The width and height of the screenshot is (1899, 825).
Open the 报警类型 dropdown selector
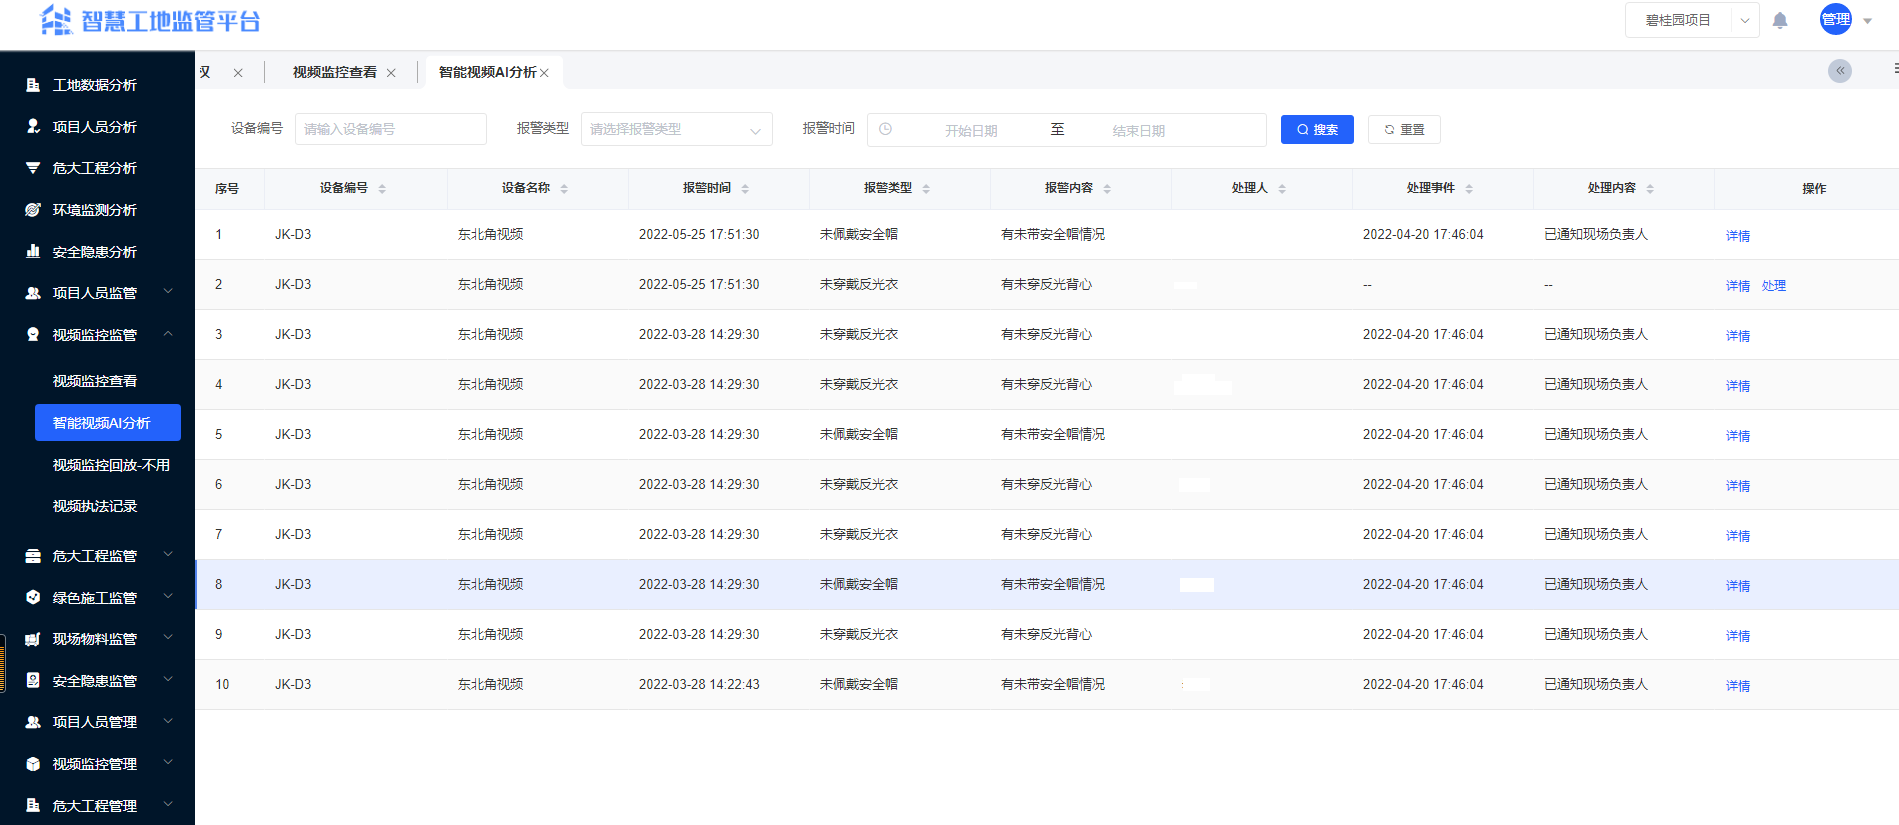pos(676,129)
